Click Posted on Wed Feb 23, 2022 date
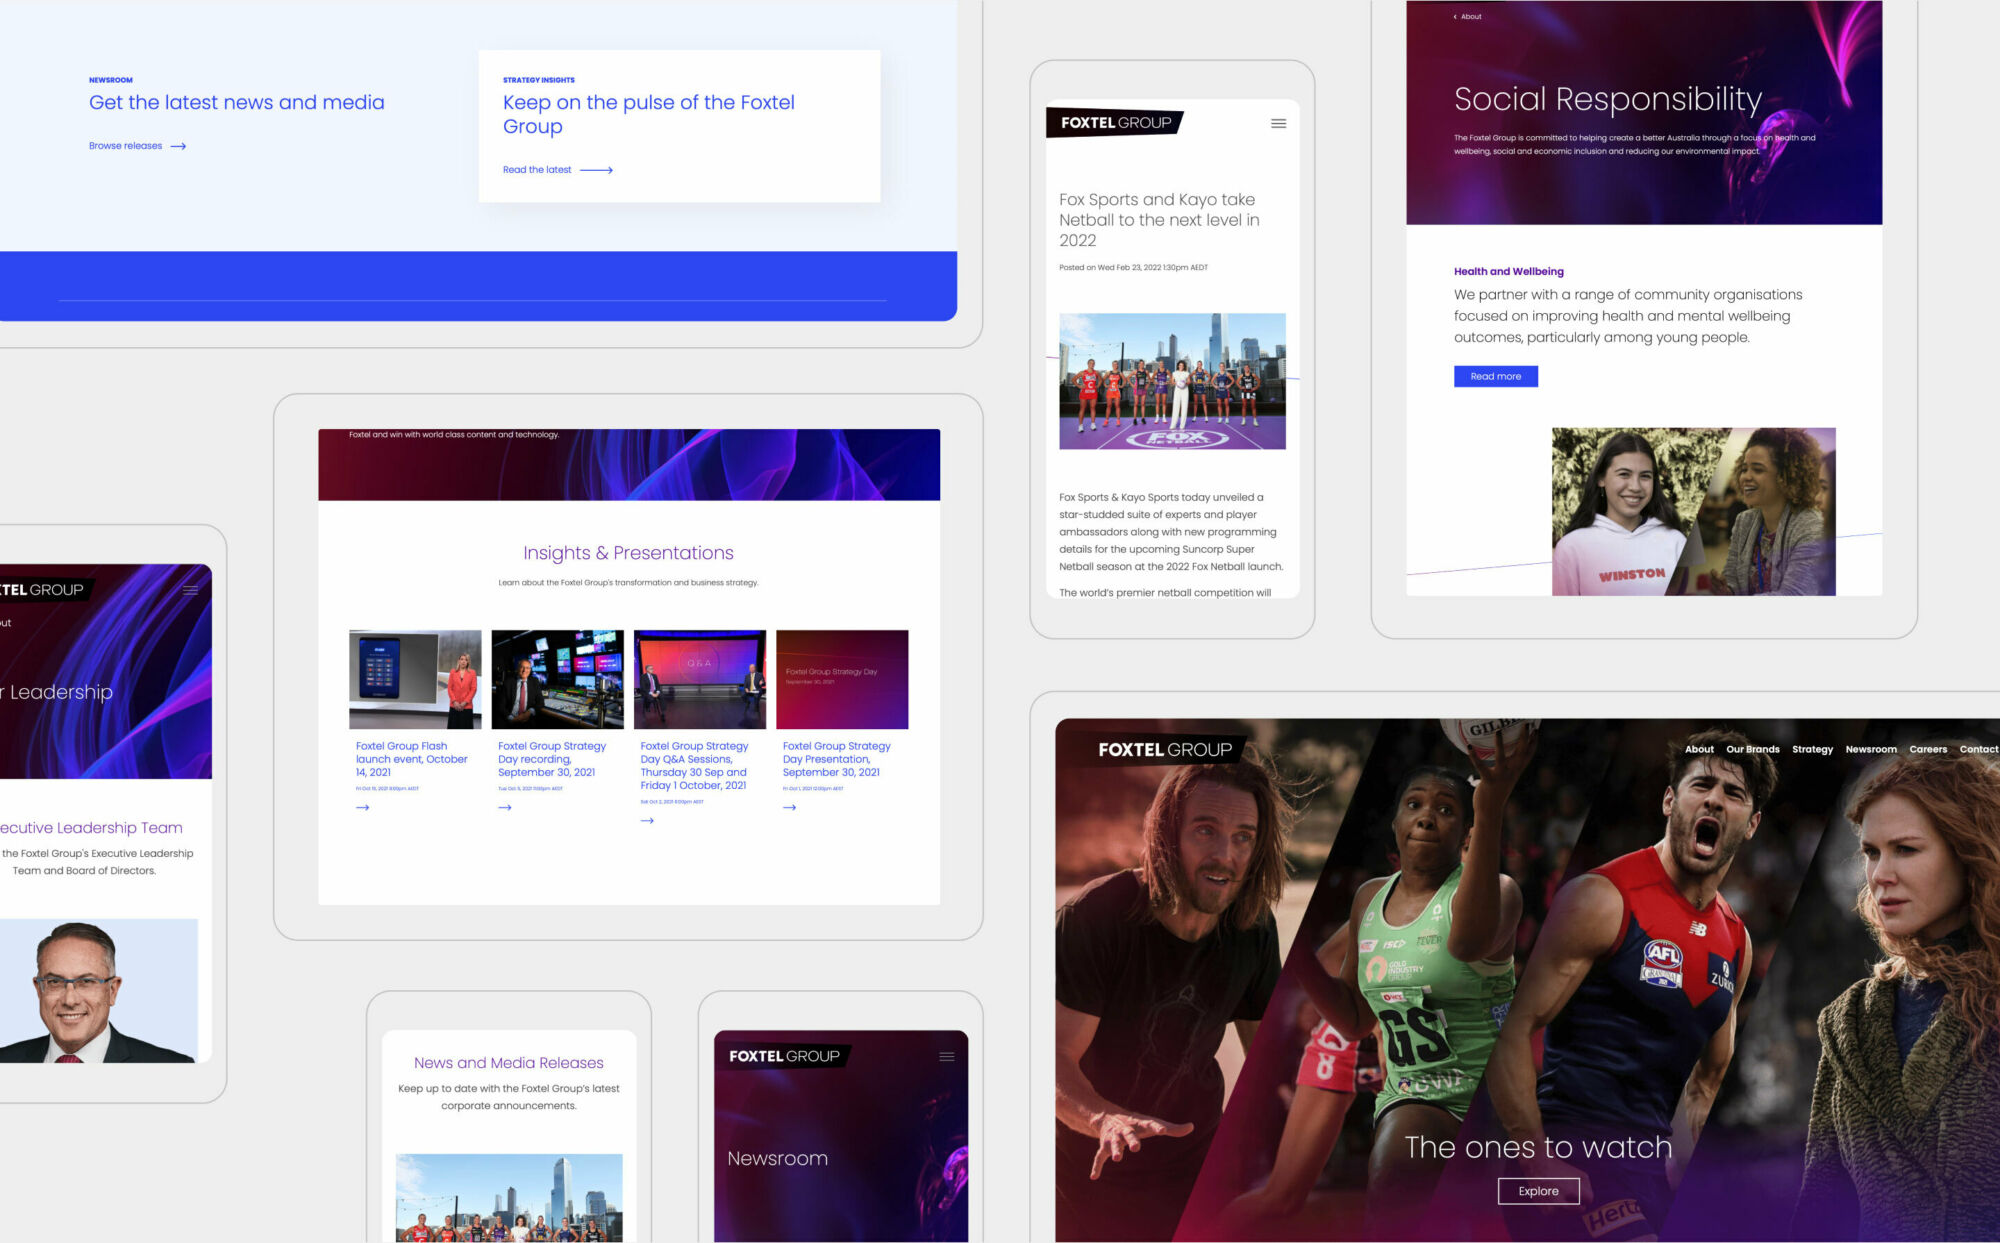This screenshot has width=2000, height=1243. (x=1133, y=267)
